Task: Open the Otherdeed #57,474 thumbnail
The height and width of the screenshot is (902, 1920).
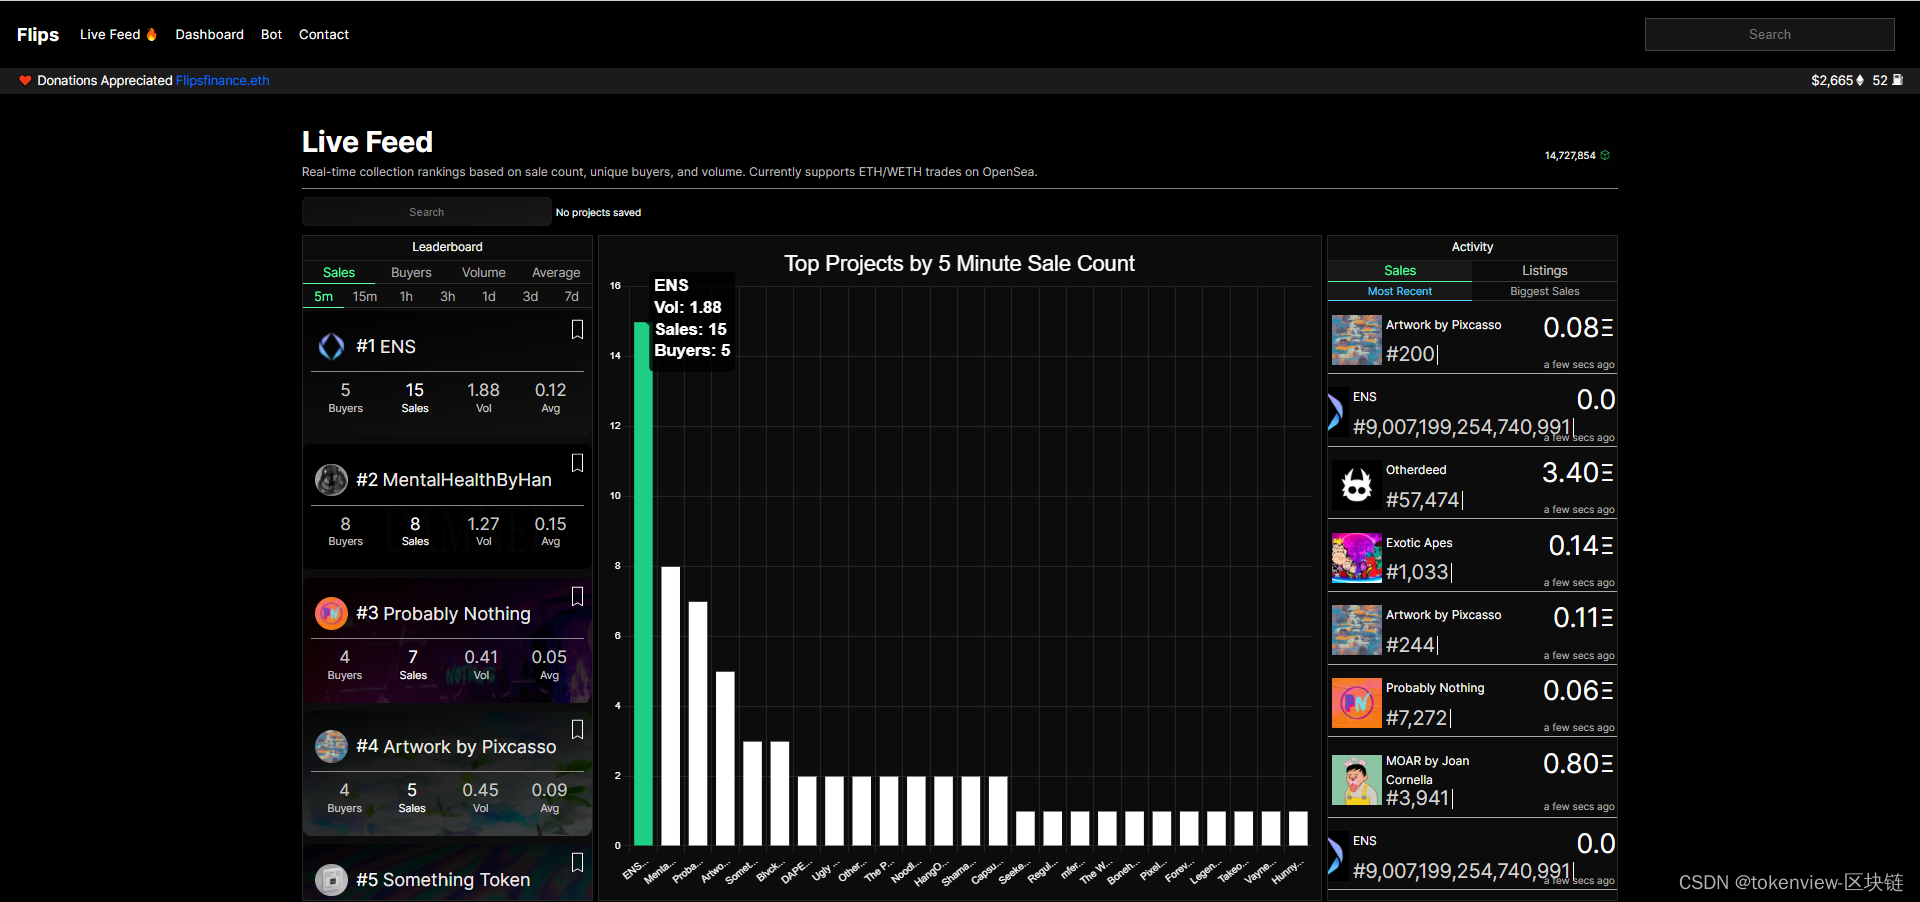Action: point(1357,486)
